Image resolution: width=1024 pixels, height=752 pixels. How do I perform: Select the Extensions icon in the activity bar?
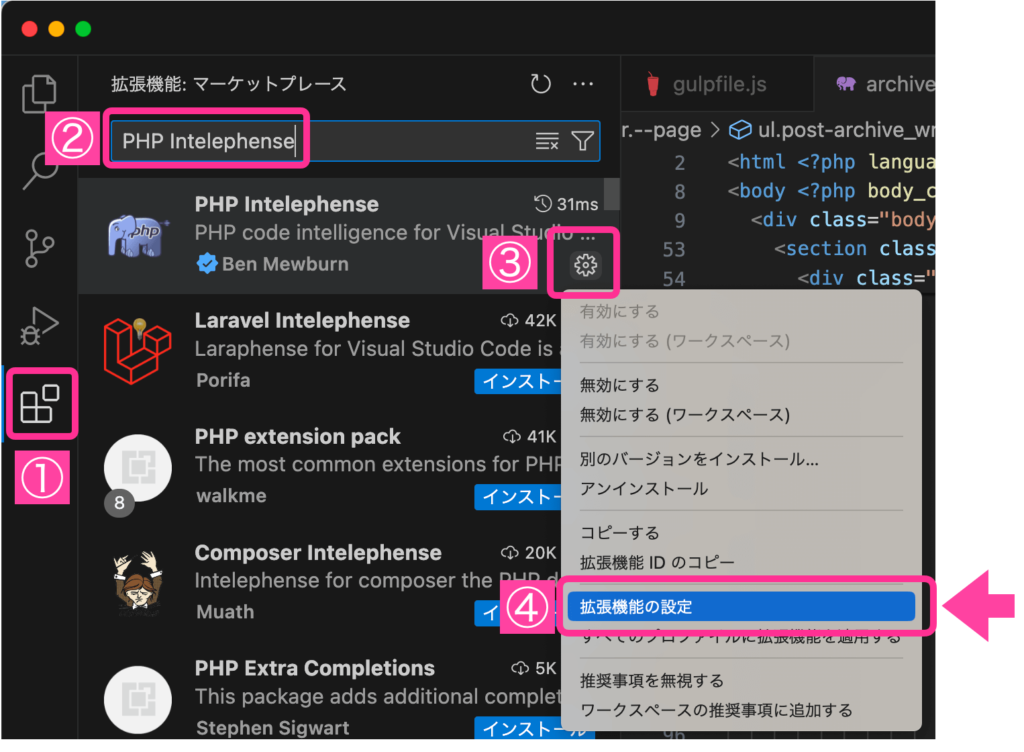click(x=41, y=404)
